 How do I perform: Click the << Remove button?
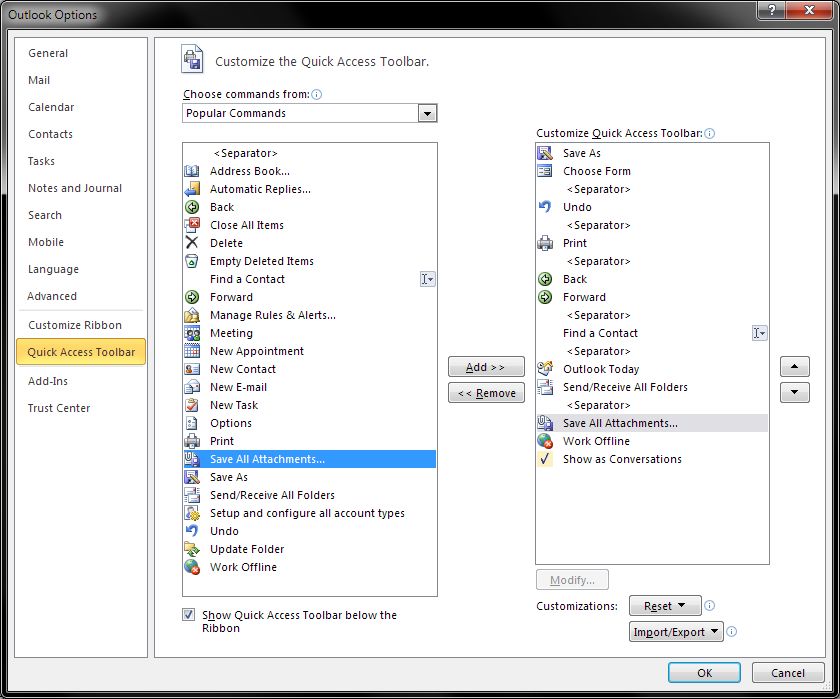(x=486, y=393)
